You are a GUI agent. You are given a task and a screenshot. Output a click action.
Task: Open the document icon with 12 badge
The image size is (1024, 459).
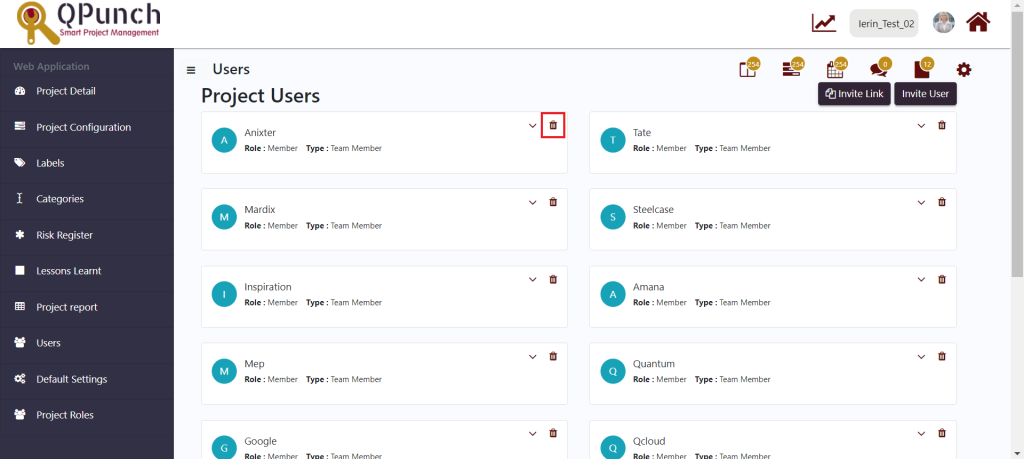(x=923, y=69)
